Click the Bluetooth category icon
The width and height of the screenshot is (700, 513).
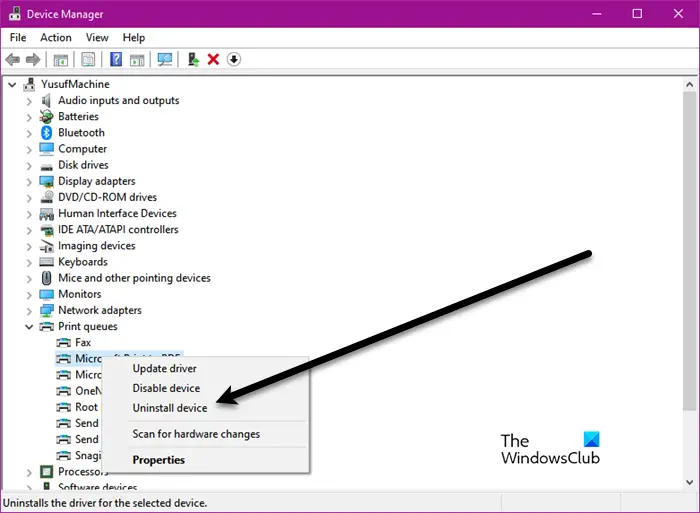coord(46,133)
